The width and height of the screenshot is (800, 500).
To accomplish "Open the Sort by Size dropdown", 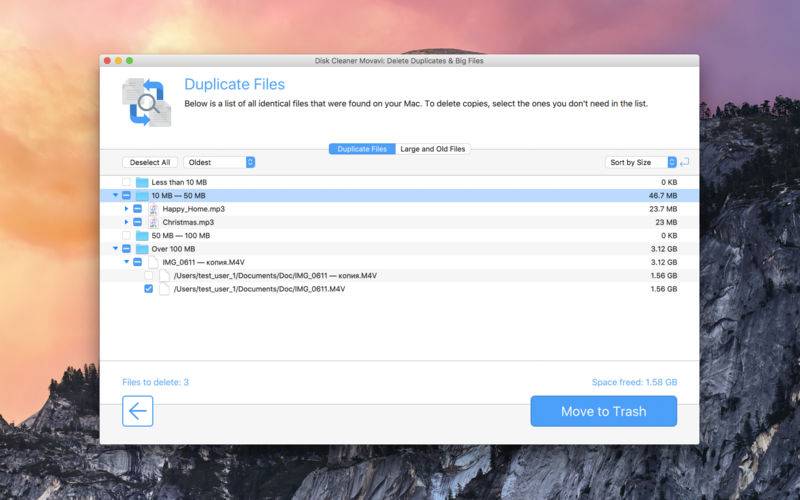I will 641,162.
